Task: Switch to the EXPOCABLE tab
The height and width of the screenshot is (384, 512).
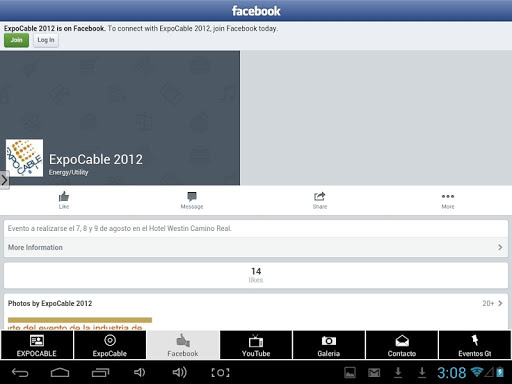Action: [x=37, y=345]
